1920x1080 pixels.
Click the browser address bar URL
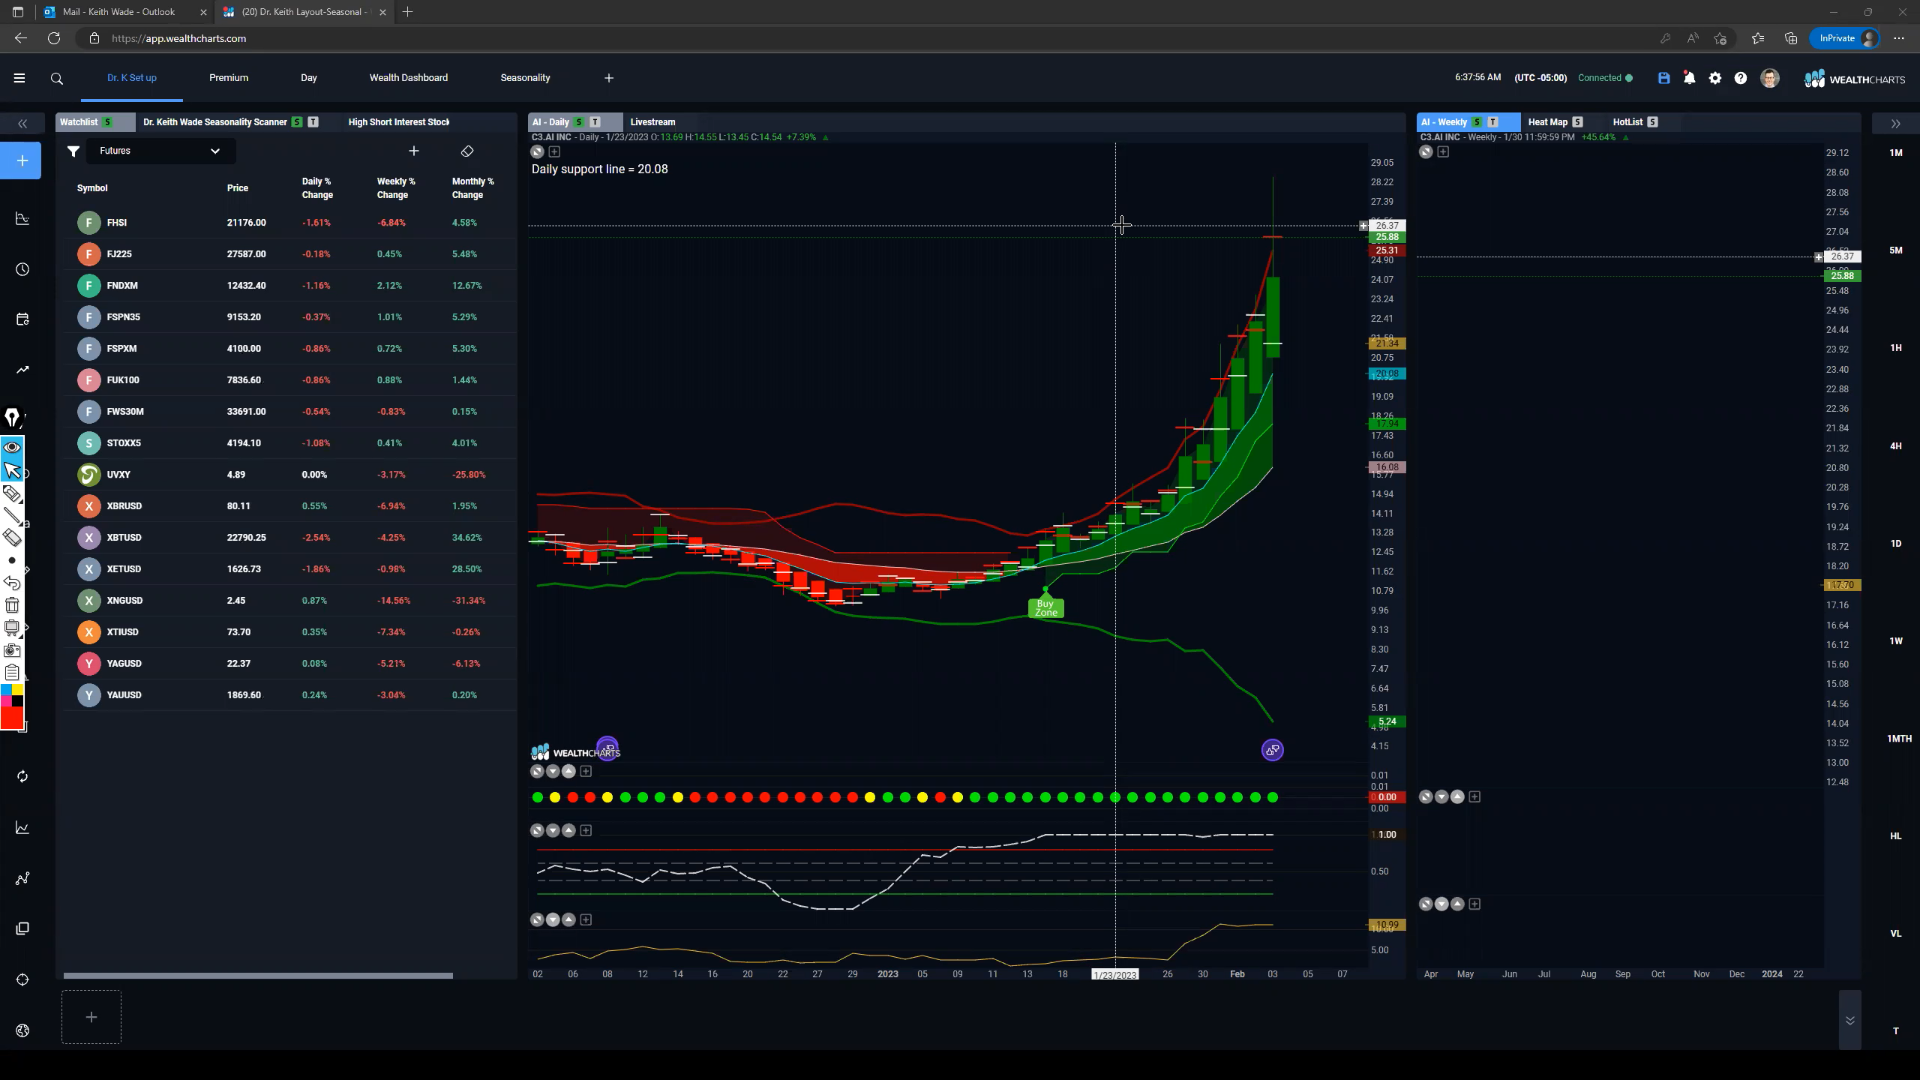coord(179,38)
